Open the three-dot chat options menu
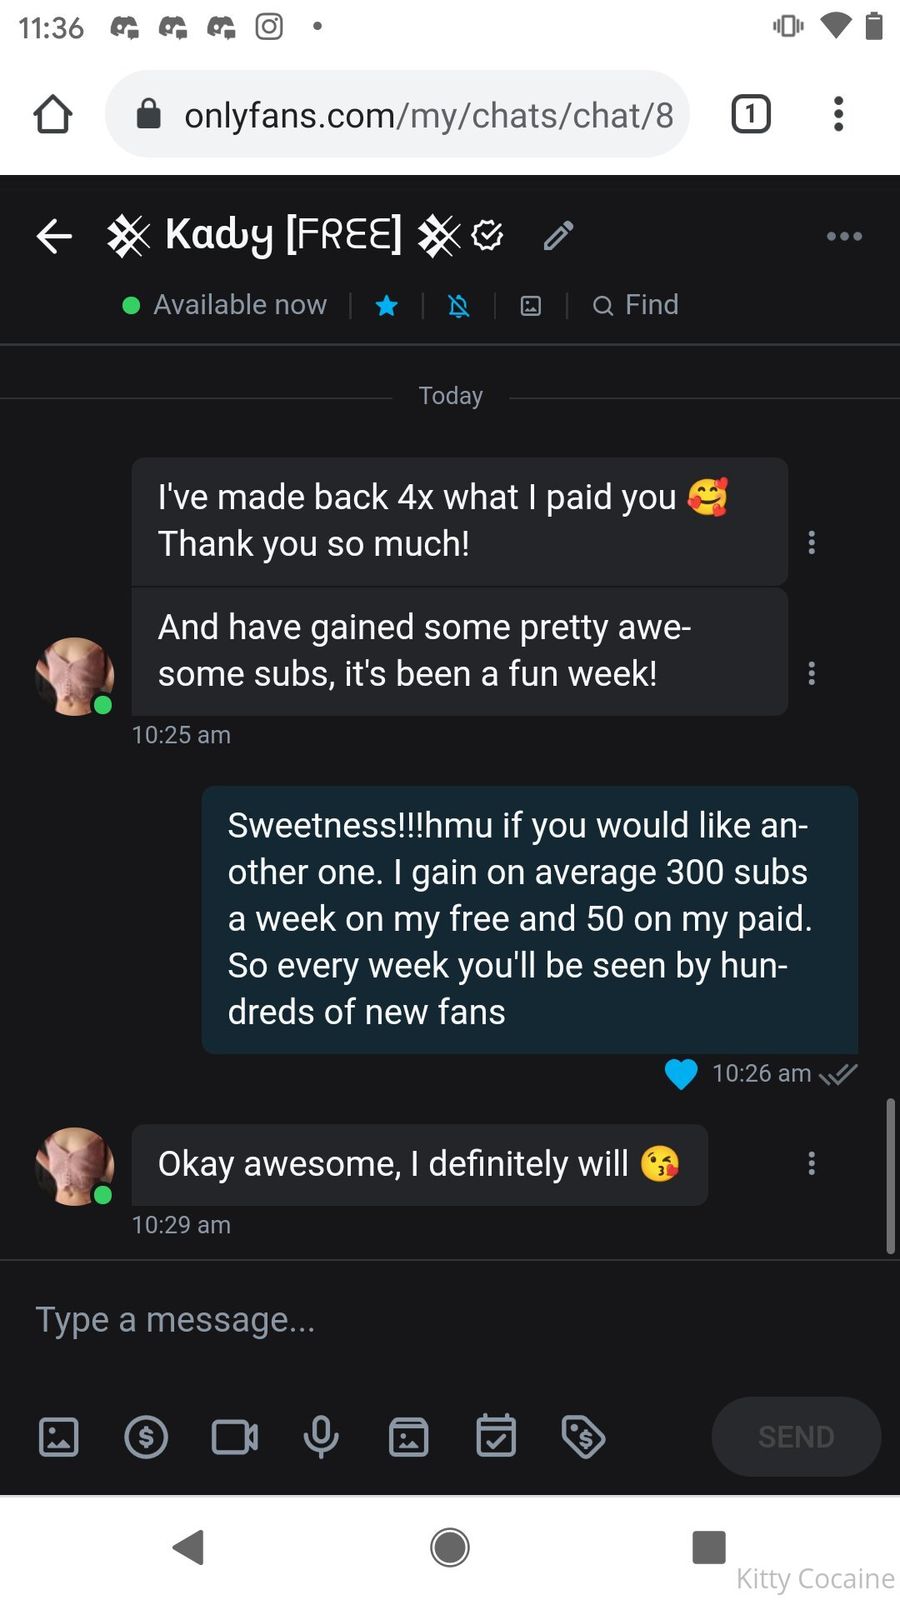This screenshot has width=900, height=1600. pos(844,236)
